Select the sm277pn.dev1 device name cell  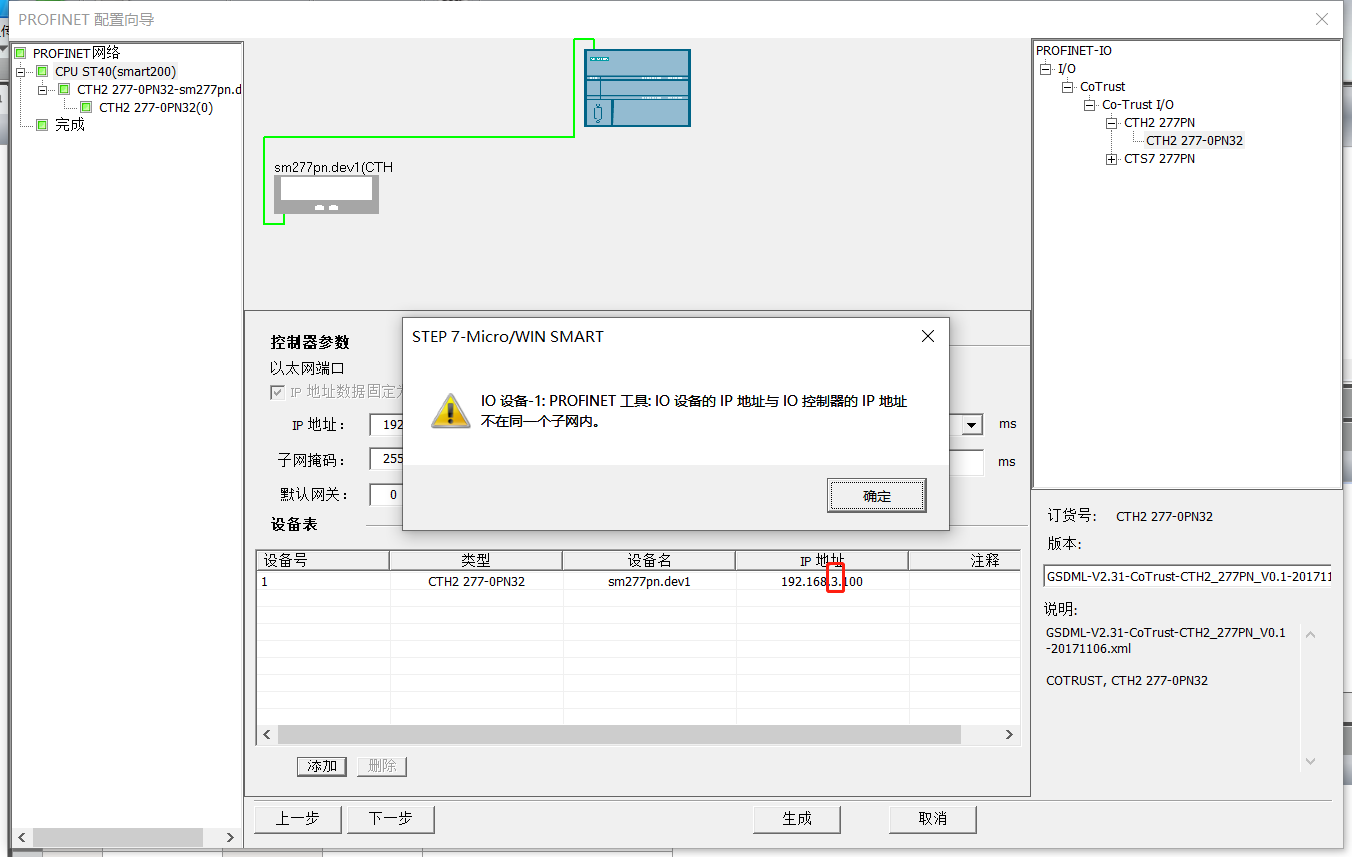coord(649,581)
